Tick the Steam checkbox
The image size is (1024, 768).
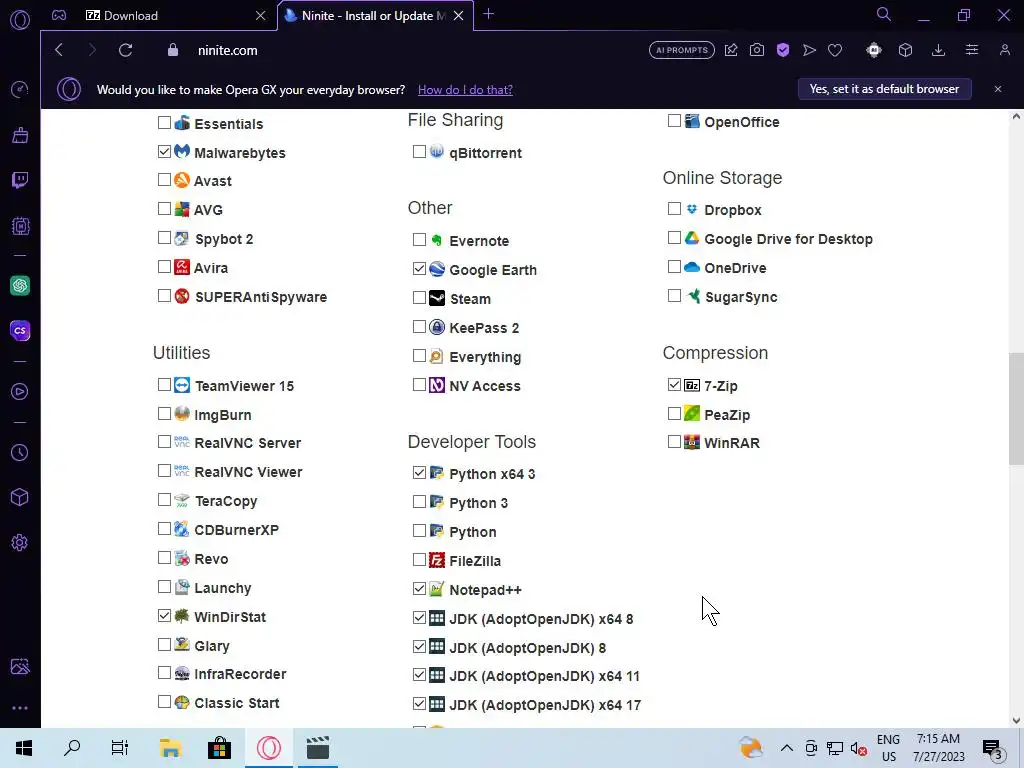(x=419, y=298)
